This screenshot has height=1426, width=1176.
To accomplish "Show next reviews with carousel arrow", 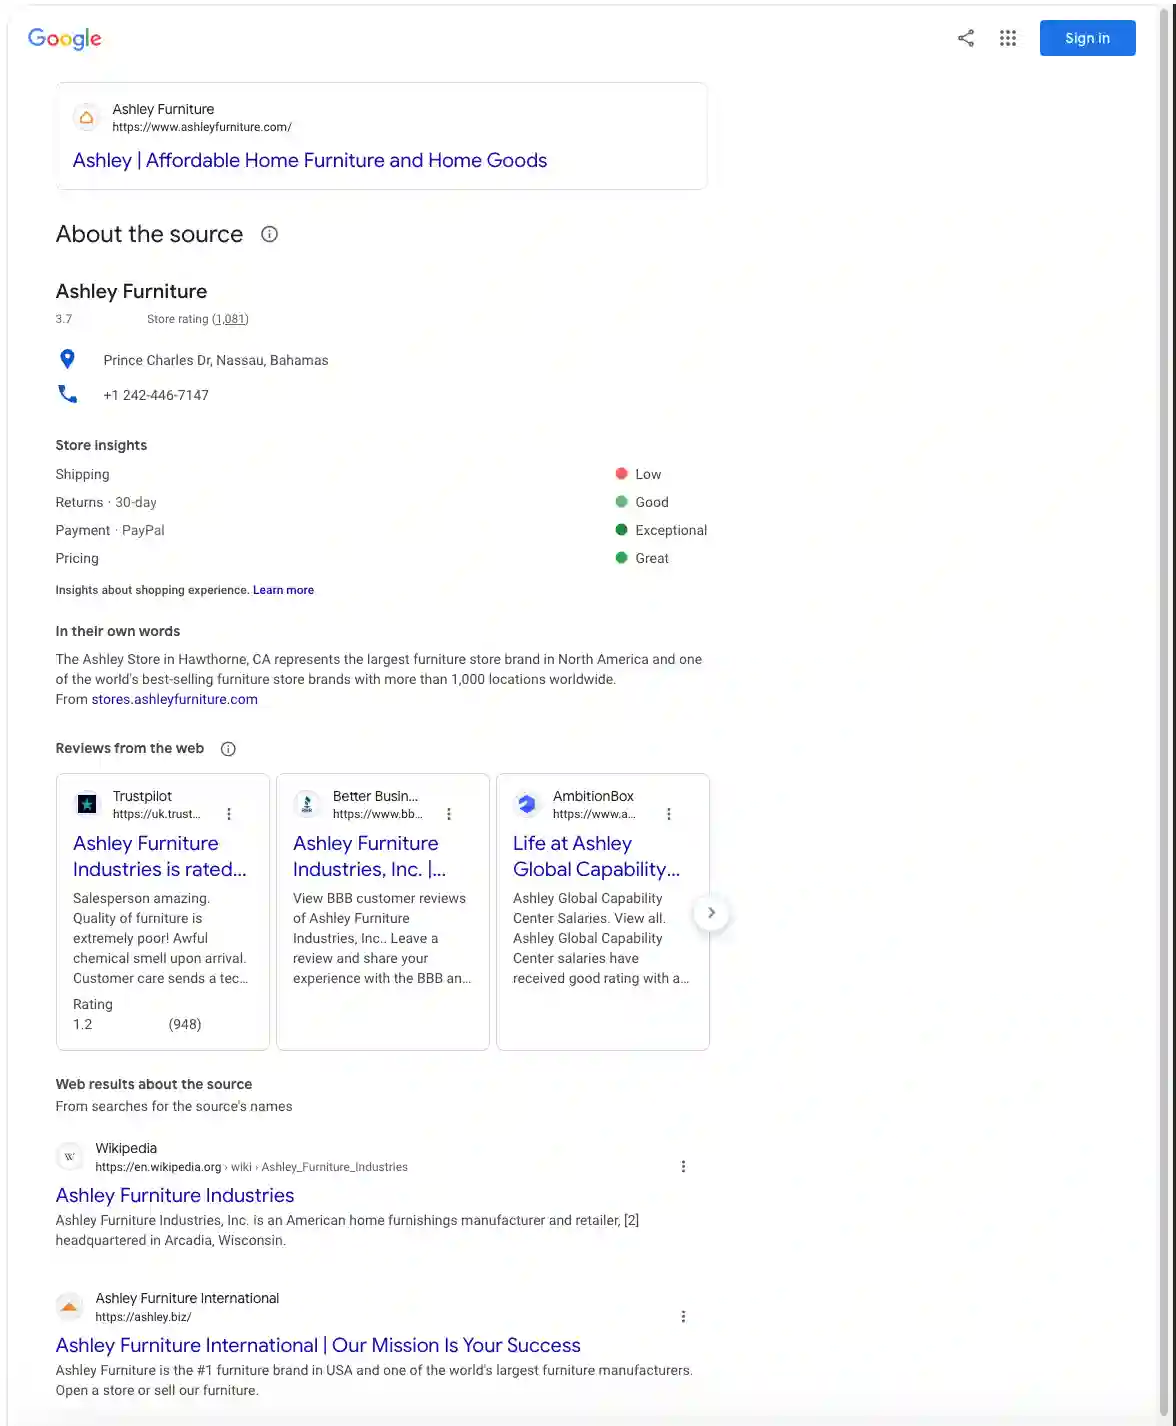I will point(711,912).
